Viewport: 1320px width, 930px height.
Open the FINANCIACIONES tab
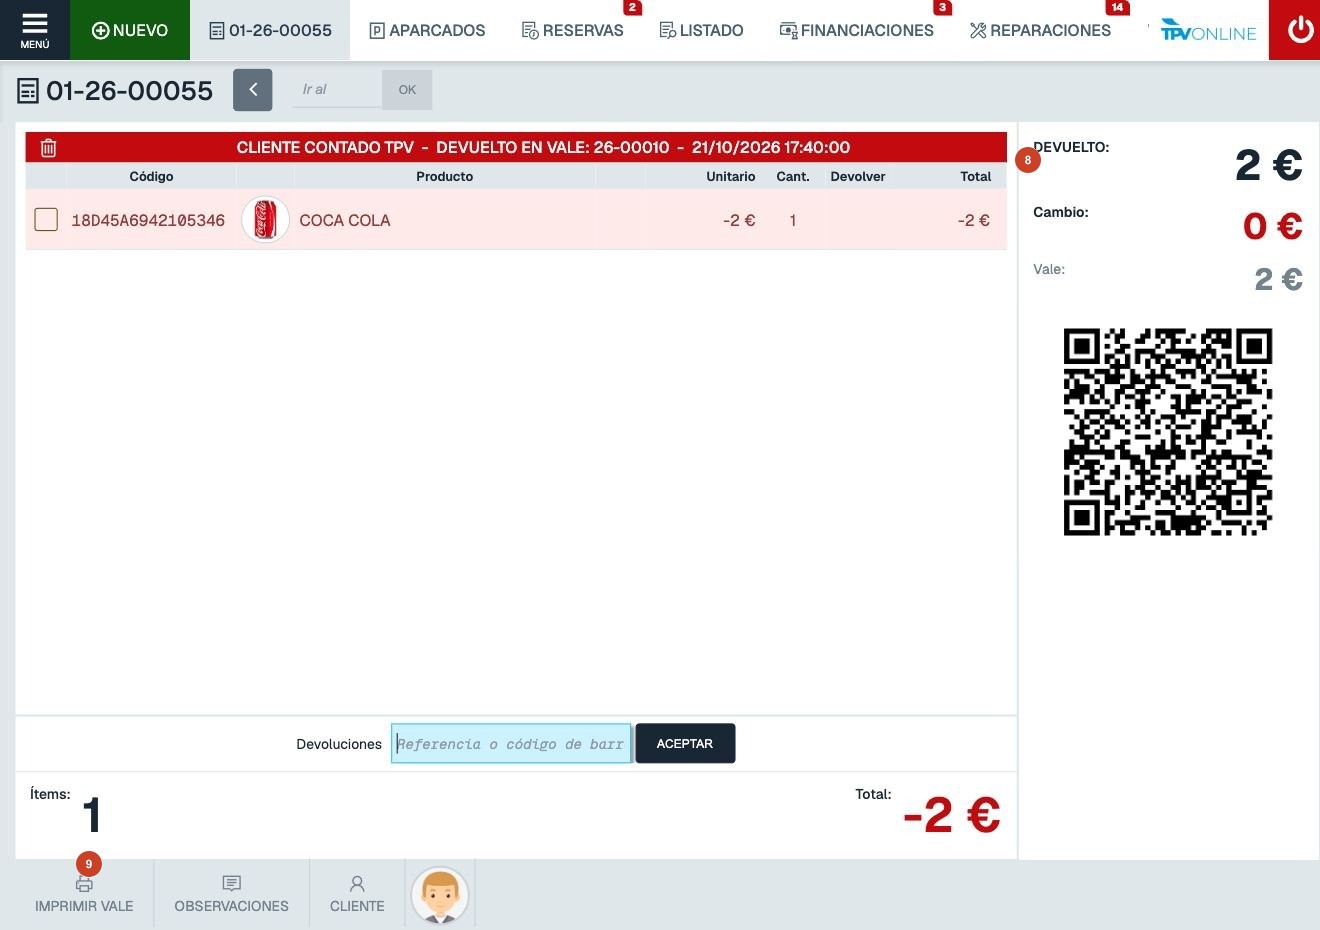click(x=856, y=31)
